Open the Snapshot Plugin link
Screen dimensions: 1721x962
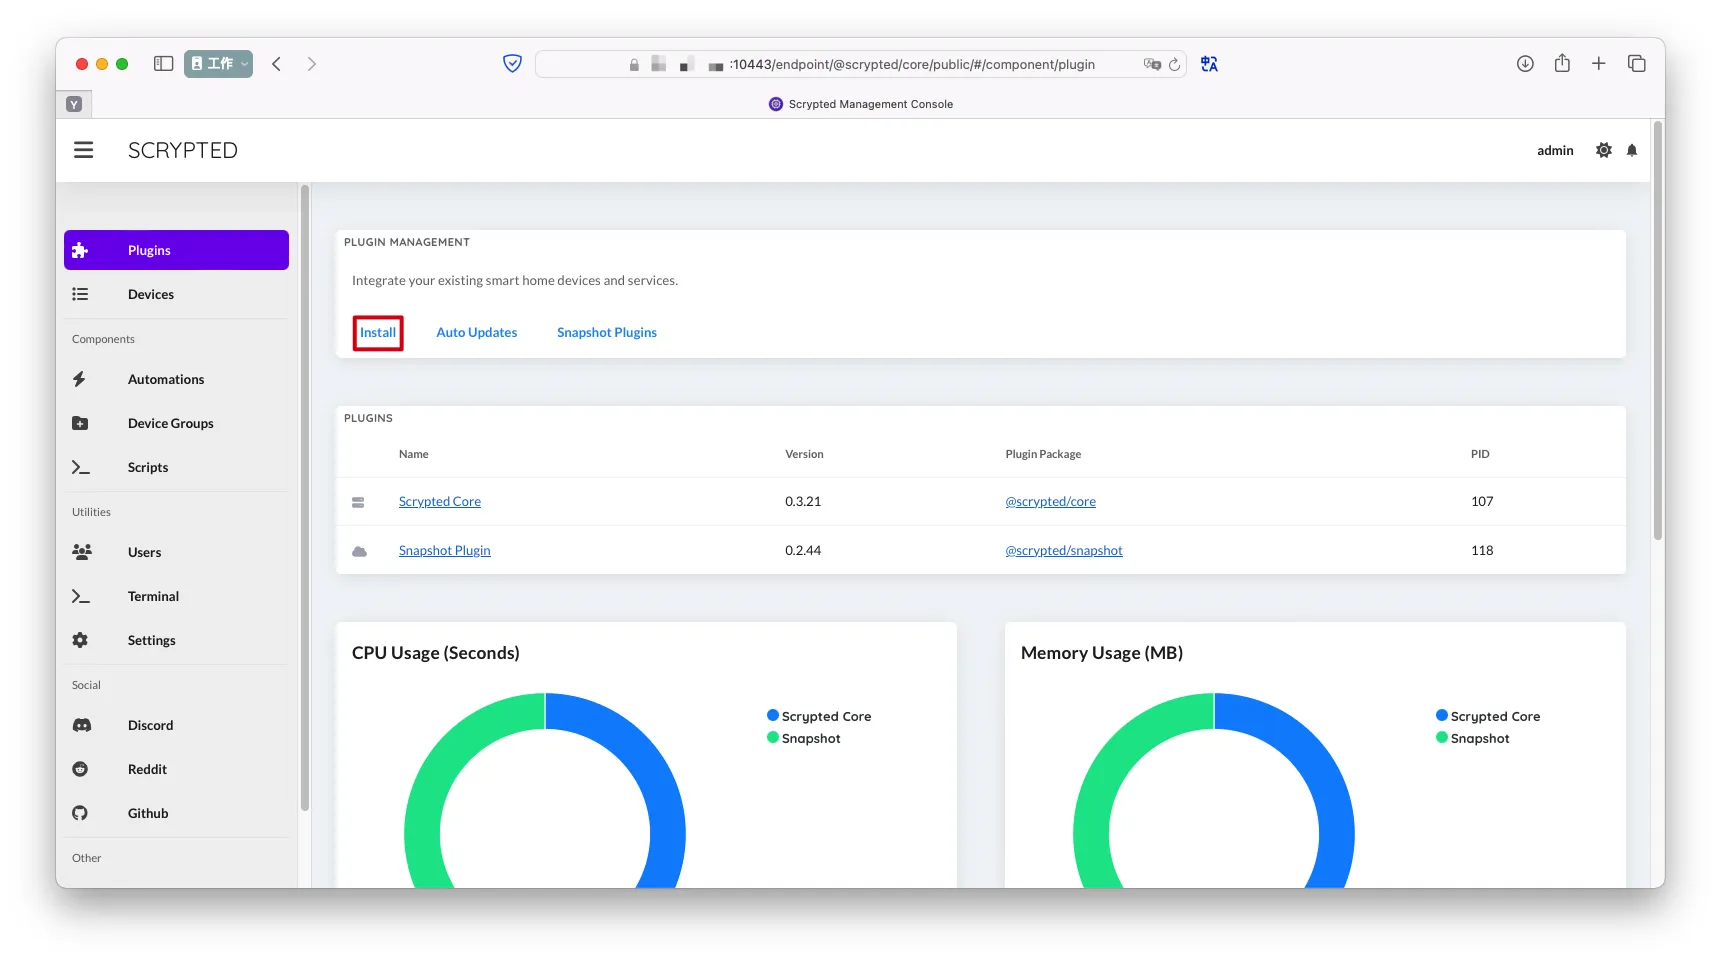[x=444, y=551]
